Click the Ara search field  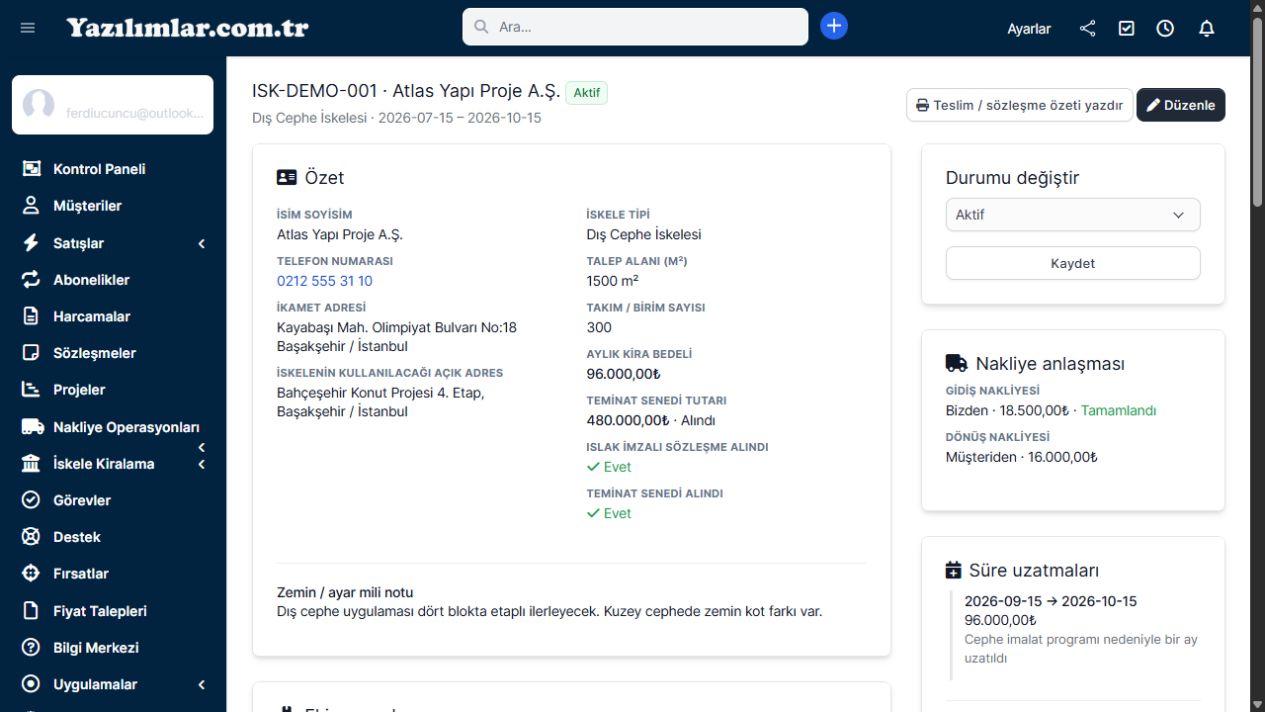point(635,27)
